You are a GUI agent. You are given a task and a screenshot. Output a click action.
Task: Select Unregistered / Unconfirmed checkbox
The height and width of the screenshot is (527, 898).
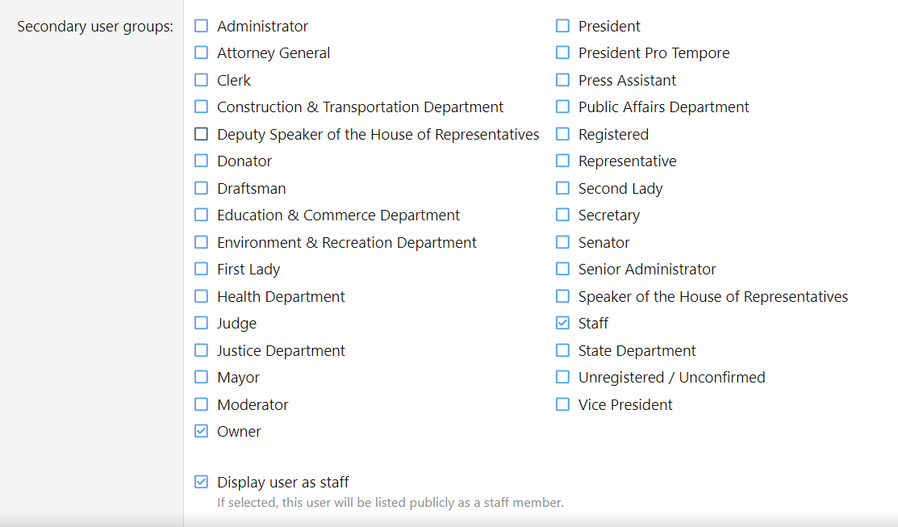click(x=562, y=377)
